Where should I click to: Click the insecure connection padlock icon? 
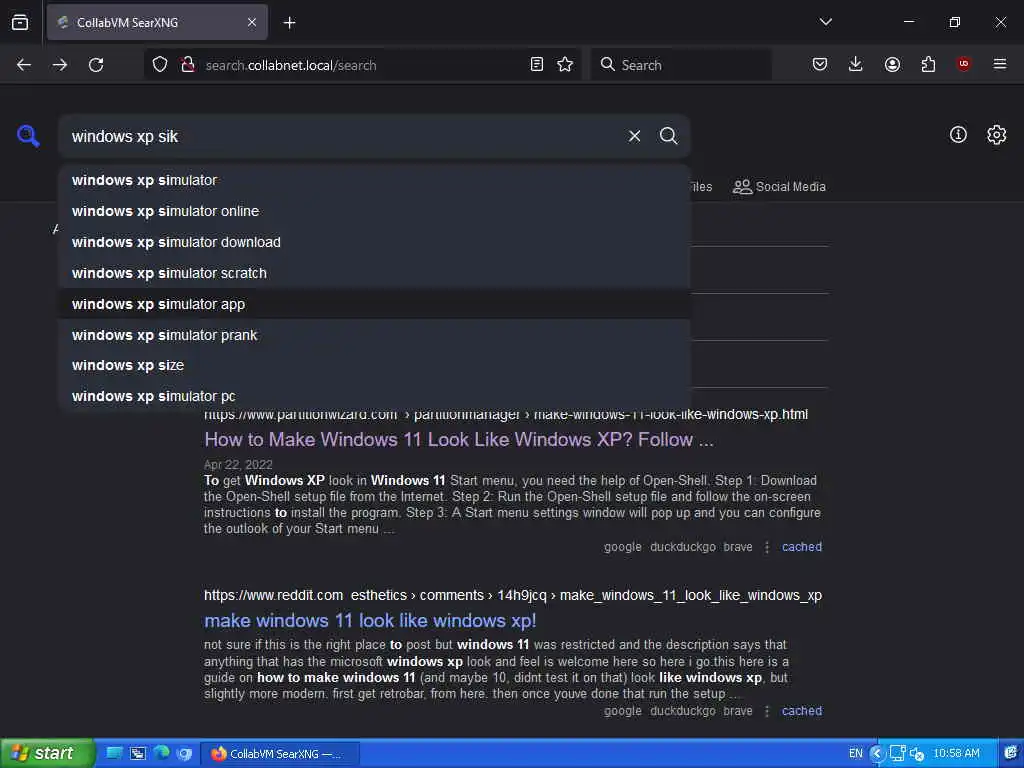[x=188, y=64]
